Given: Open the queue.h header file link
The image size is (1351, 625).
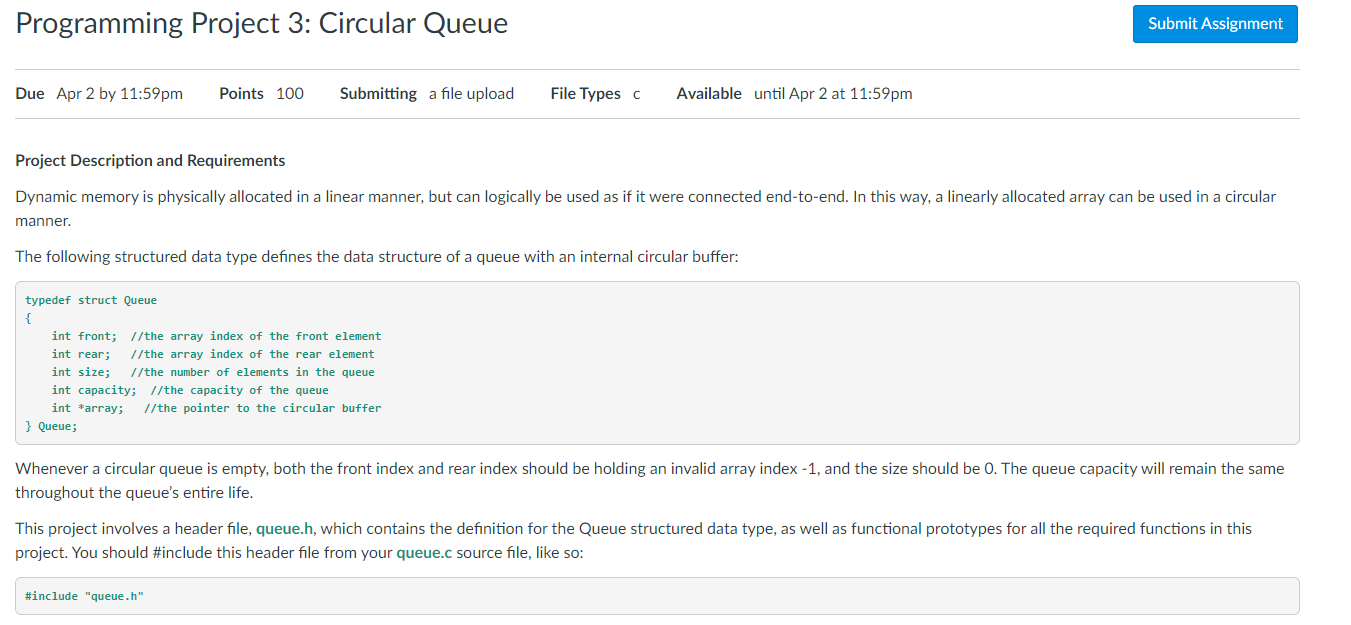Looking at the screenshot, I should [285, 528].
